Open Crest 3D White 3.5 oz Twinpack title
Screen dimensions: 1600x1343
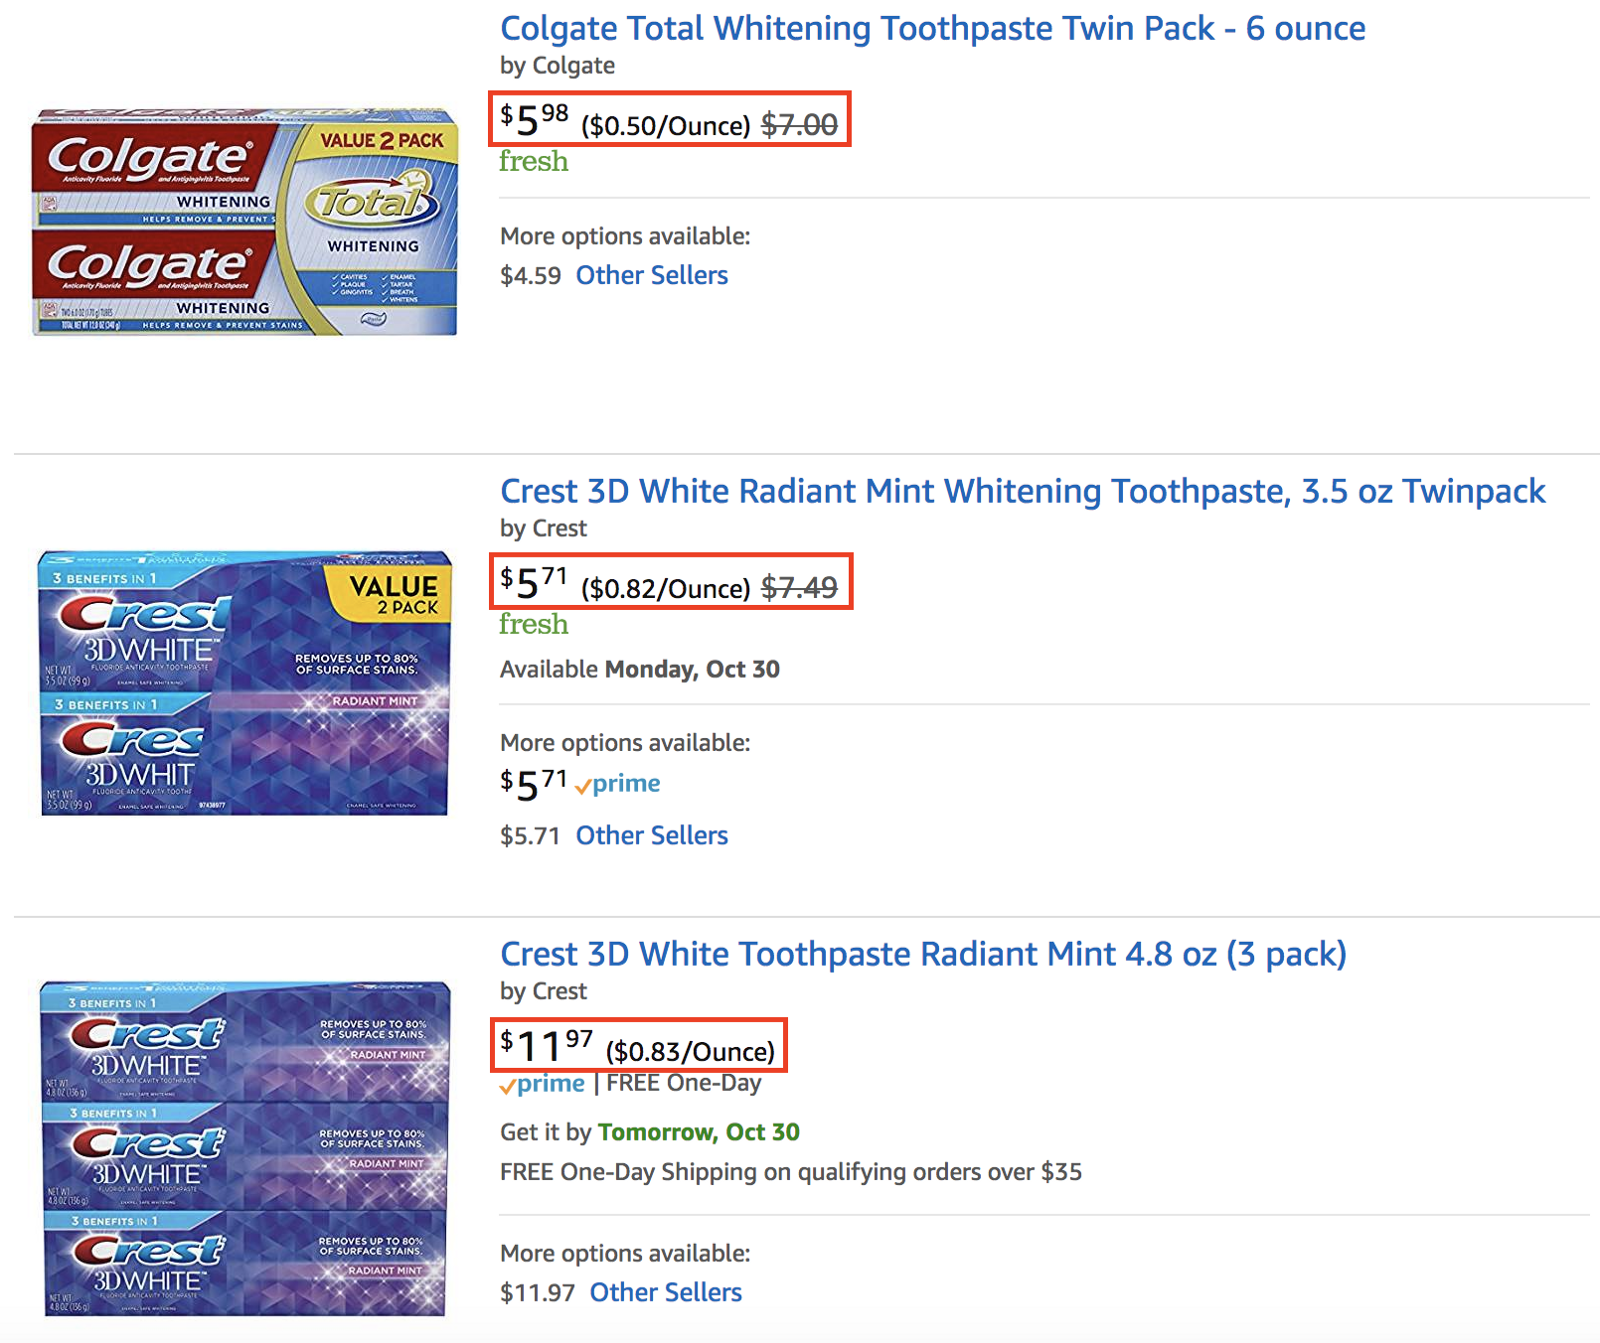1022,491
